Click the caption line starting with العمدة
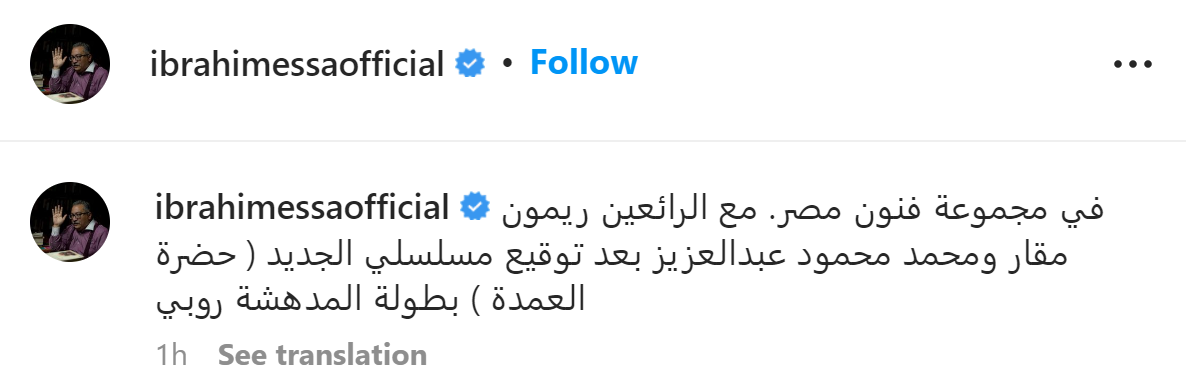1186x390 pixels. (x=371, y=300)
